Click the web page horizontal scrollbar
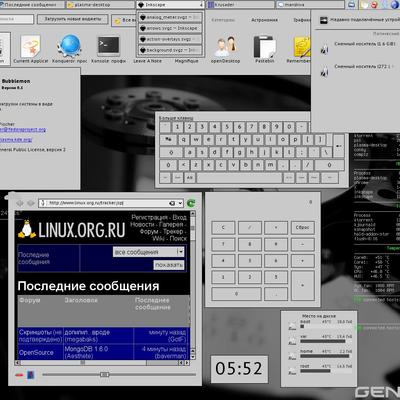 point(101,362)
